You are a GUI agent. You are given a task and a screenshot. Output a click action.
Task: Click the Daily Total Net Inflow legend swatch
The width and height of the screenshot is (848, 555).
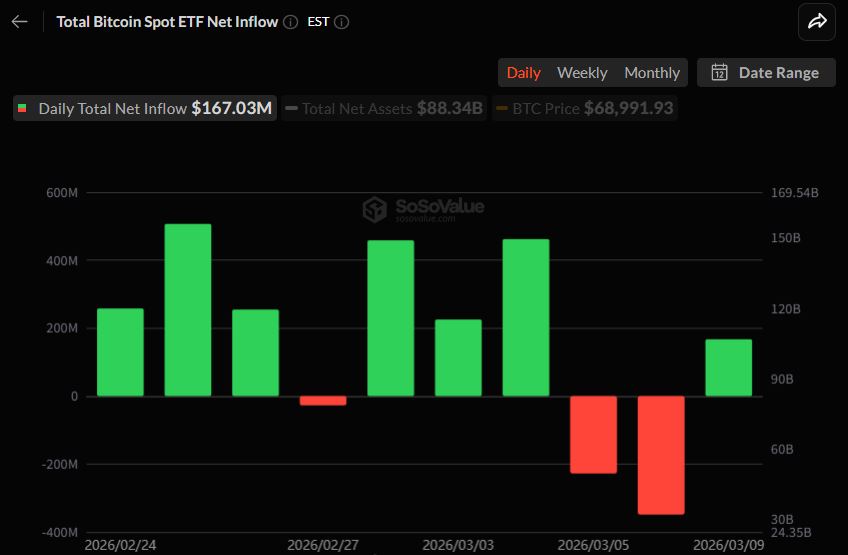point(23,109)
